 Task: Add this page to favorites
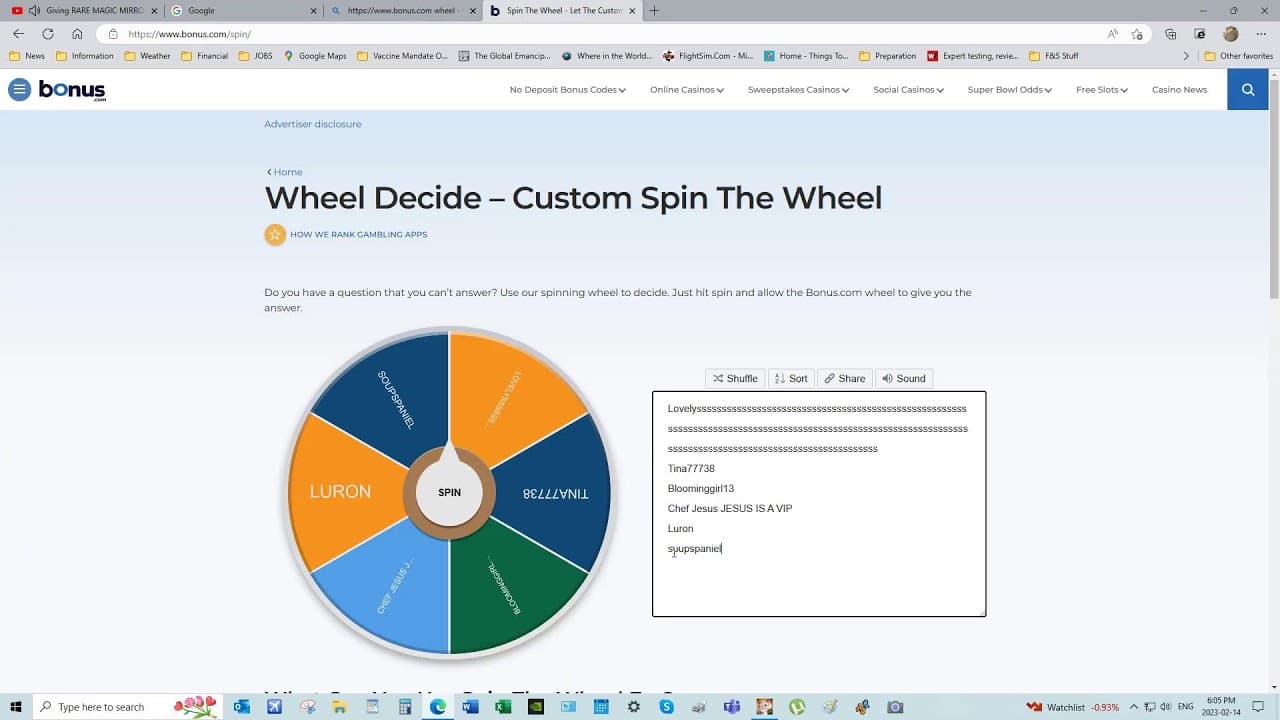(1137, 34)
